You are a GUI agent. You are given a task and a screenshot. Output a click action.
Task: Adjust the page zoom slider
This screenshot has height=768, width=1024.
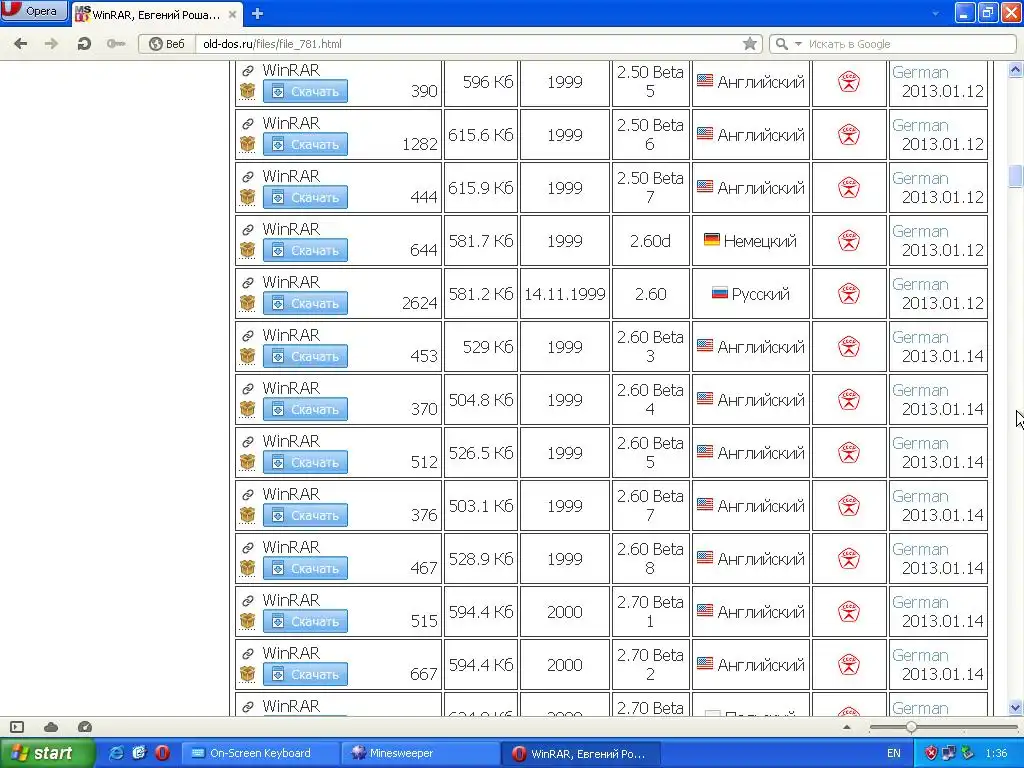click(x=911, y=727)
